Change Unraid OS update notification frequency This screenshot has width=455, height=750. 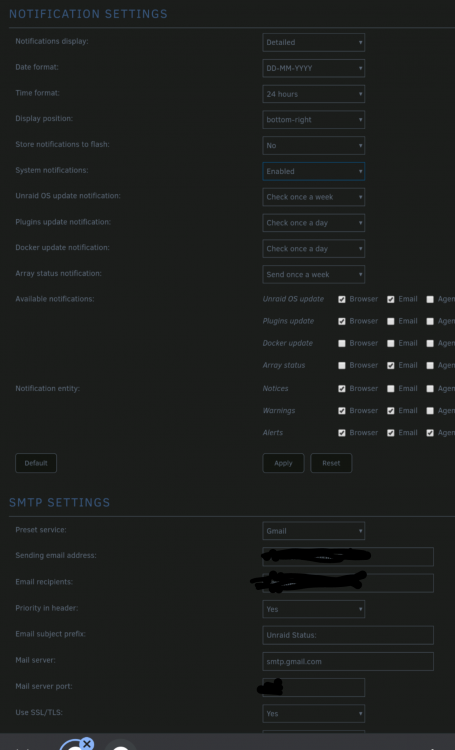tap(313, 197)
